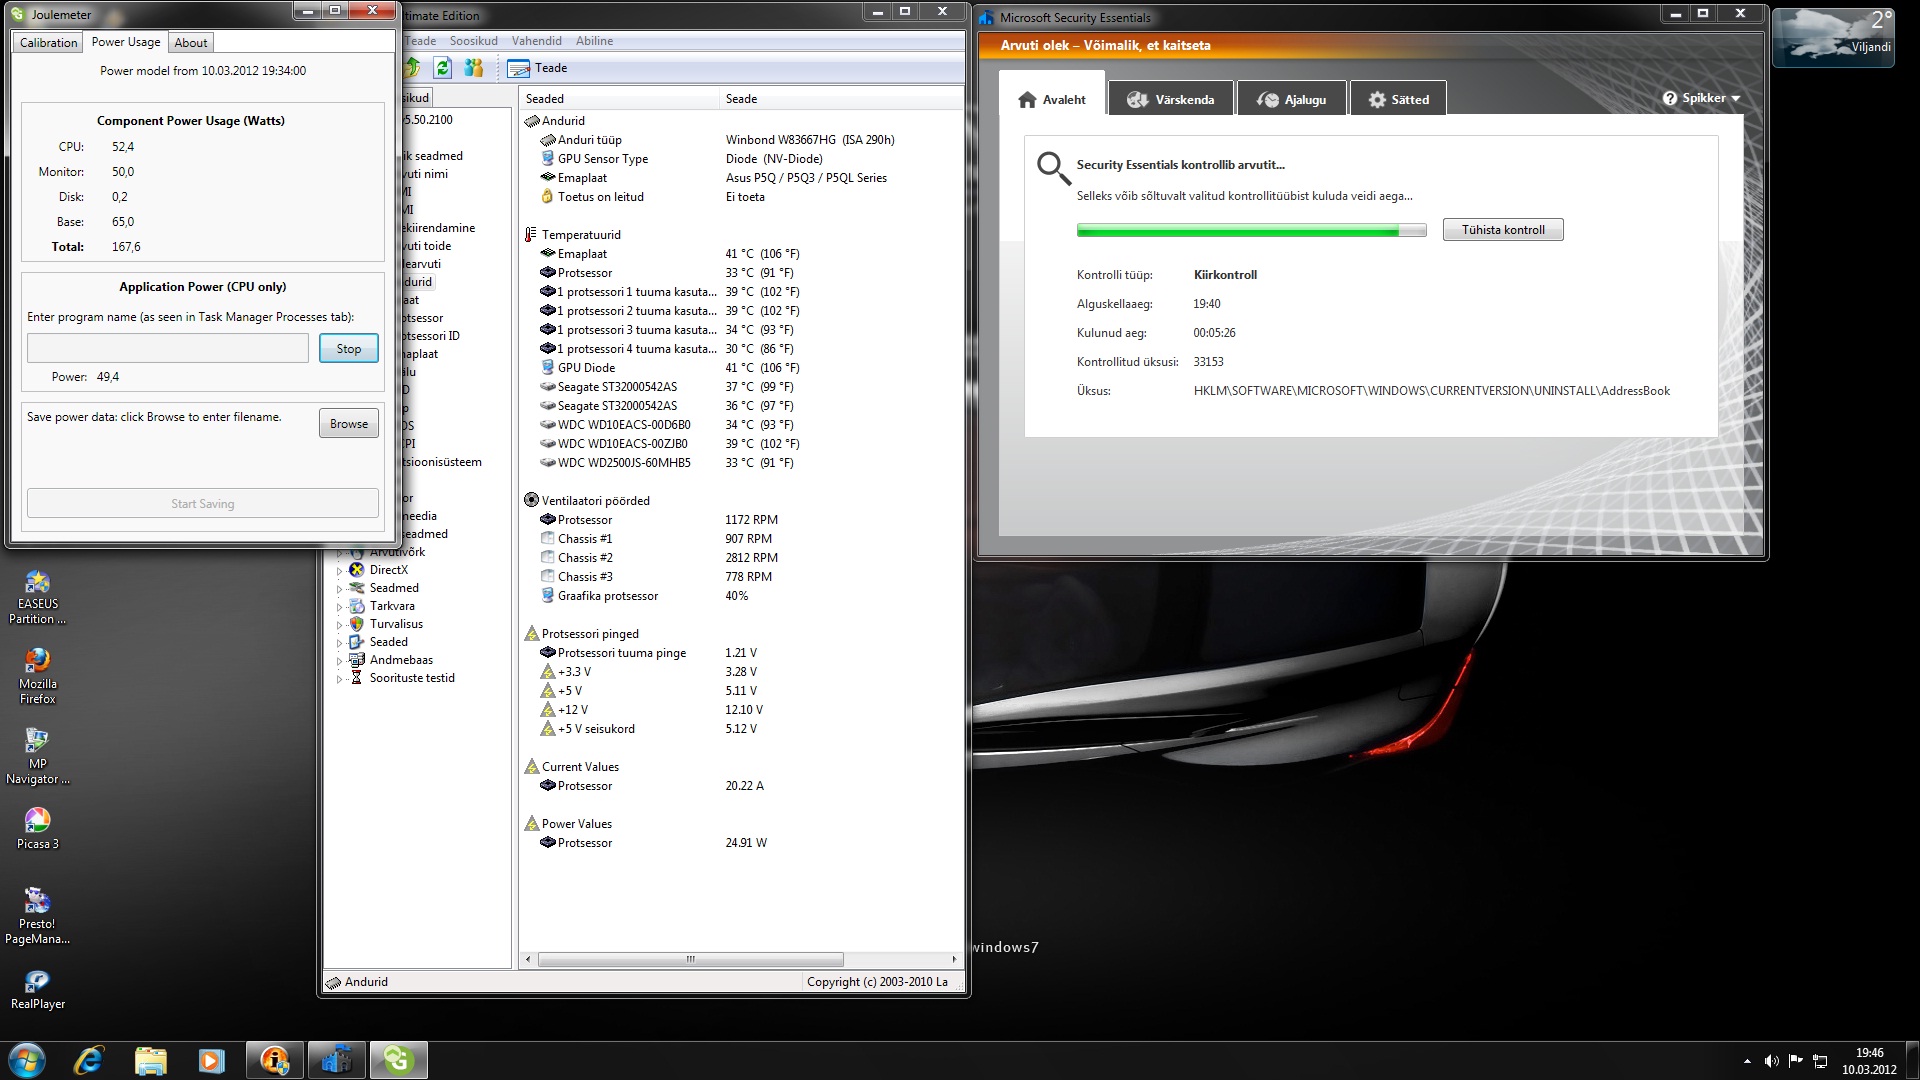This screenshot has height=1080, width=1920.
Task: Click the Andmebaas tree icon
Action: pos(356,660)
